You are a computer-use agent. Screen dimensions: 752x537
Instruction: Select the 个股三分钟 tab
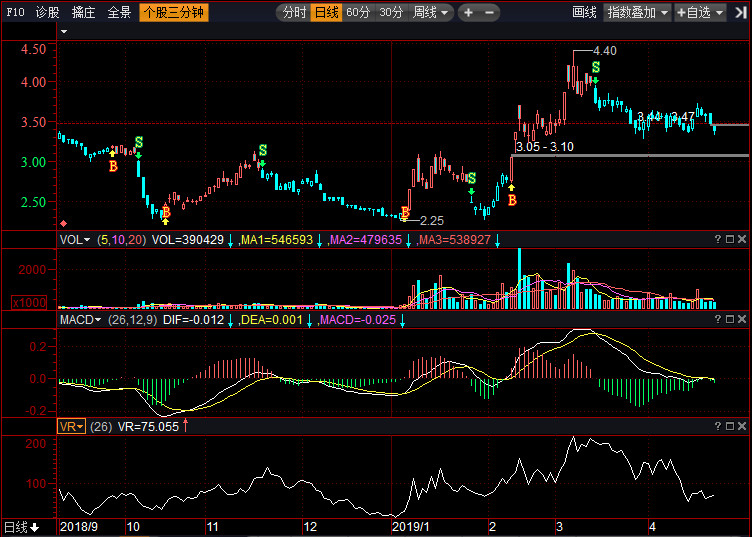point(174,12)
